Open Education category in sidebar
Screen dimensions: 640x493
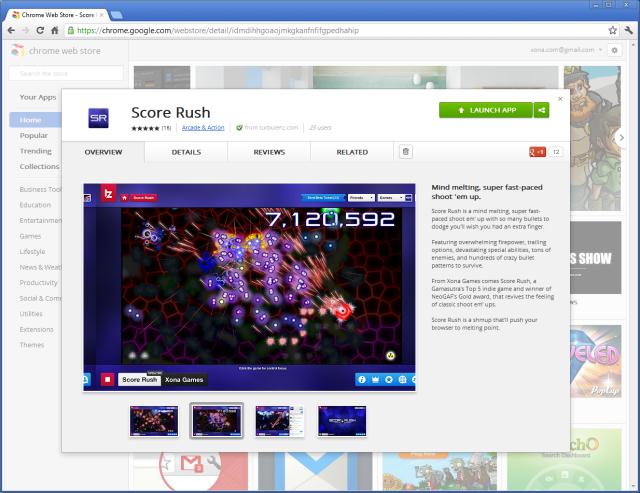pos(35,205)
